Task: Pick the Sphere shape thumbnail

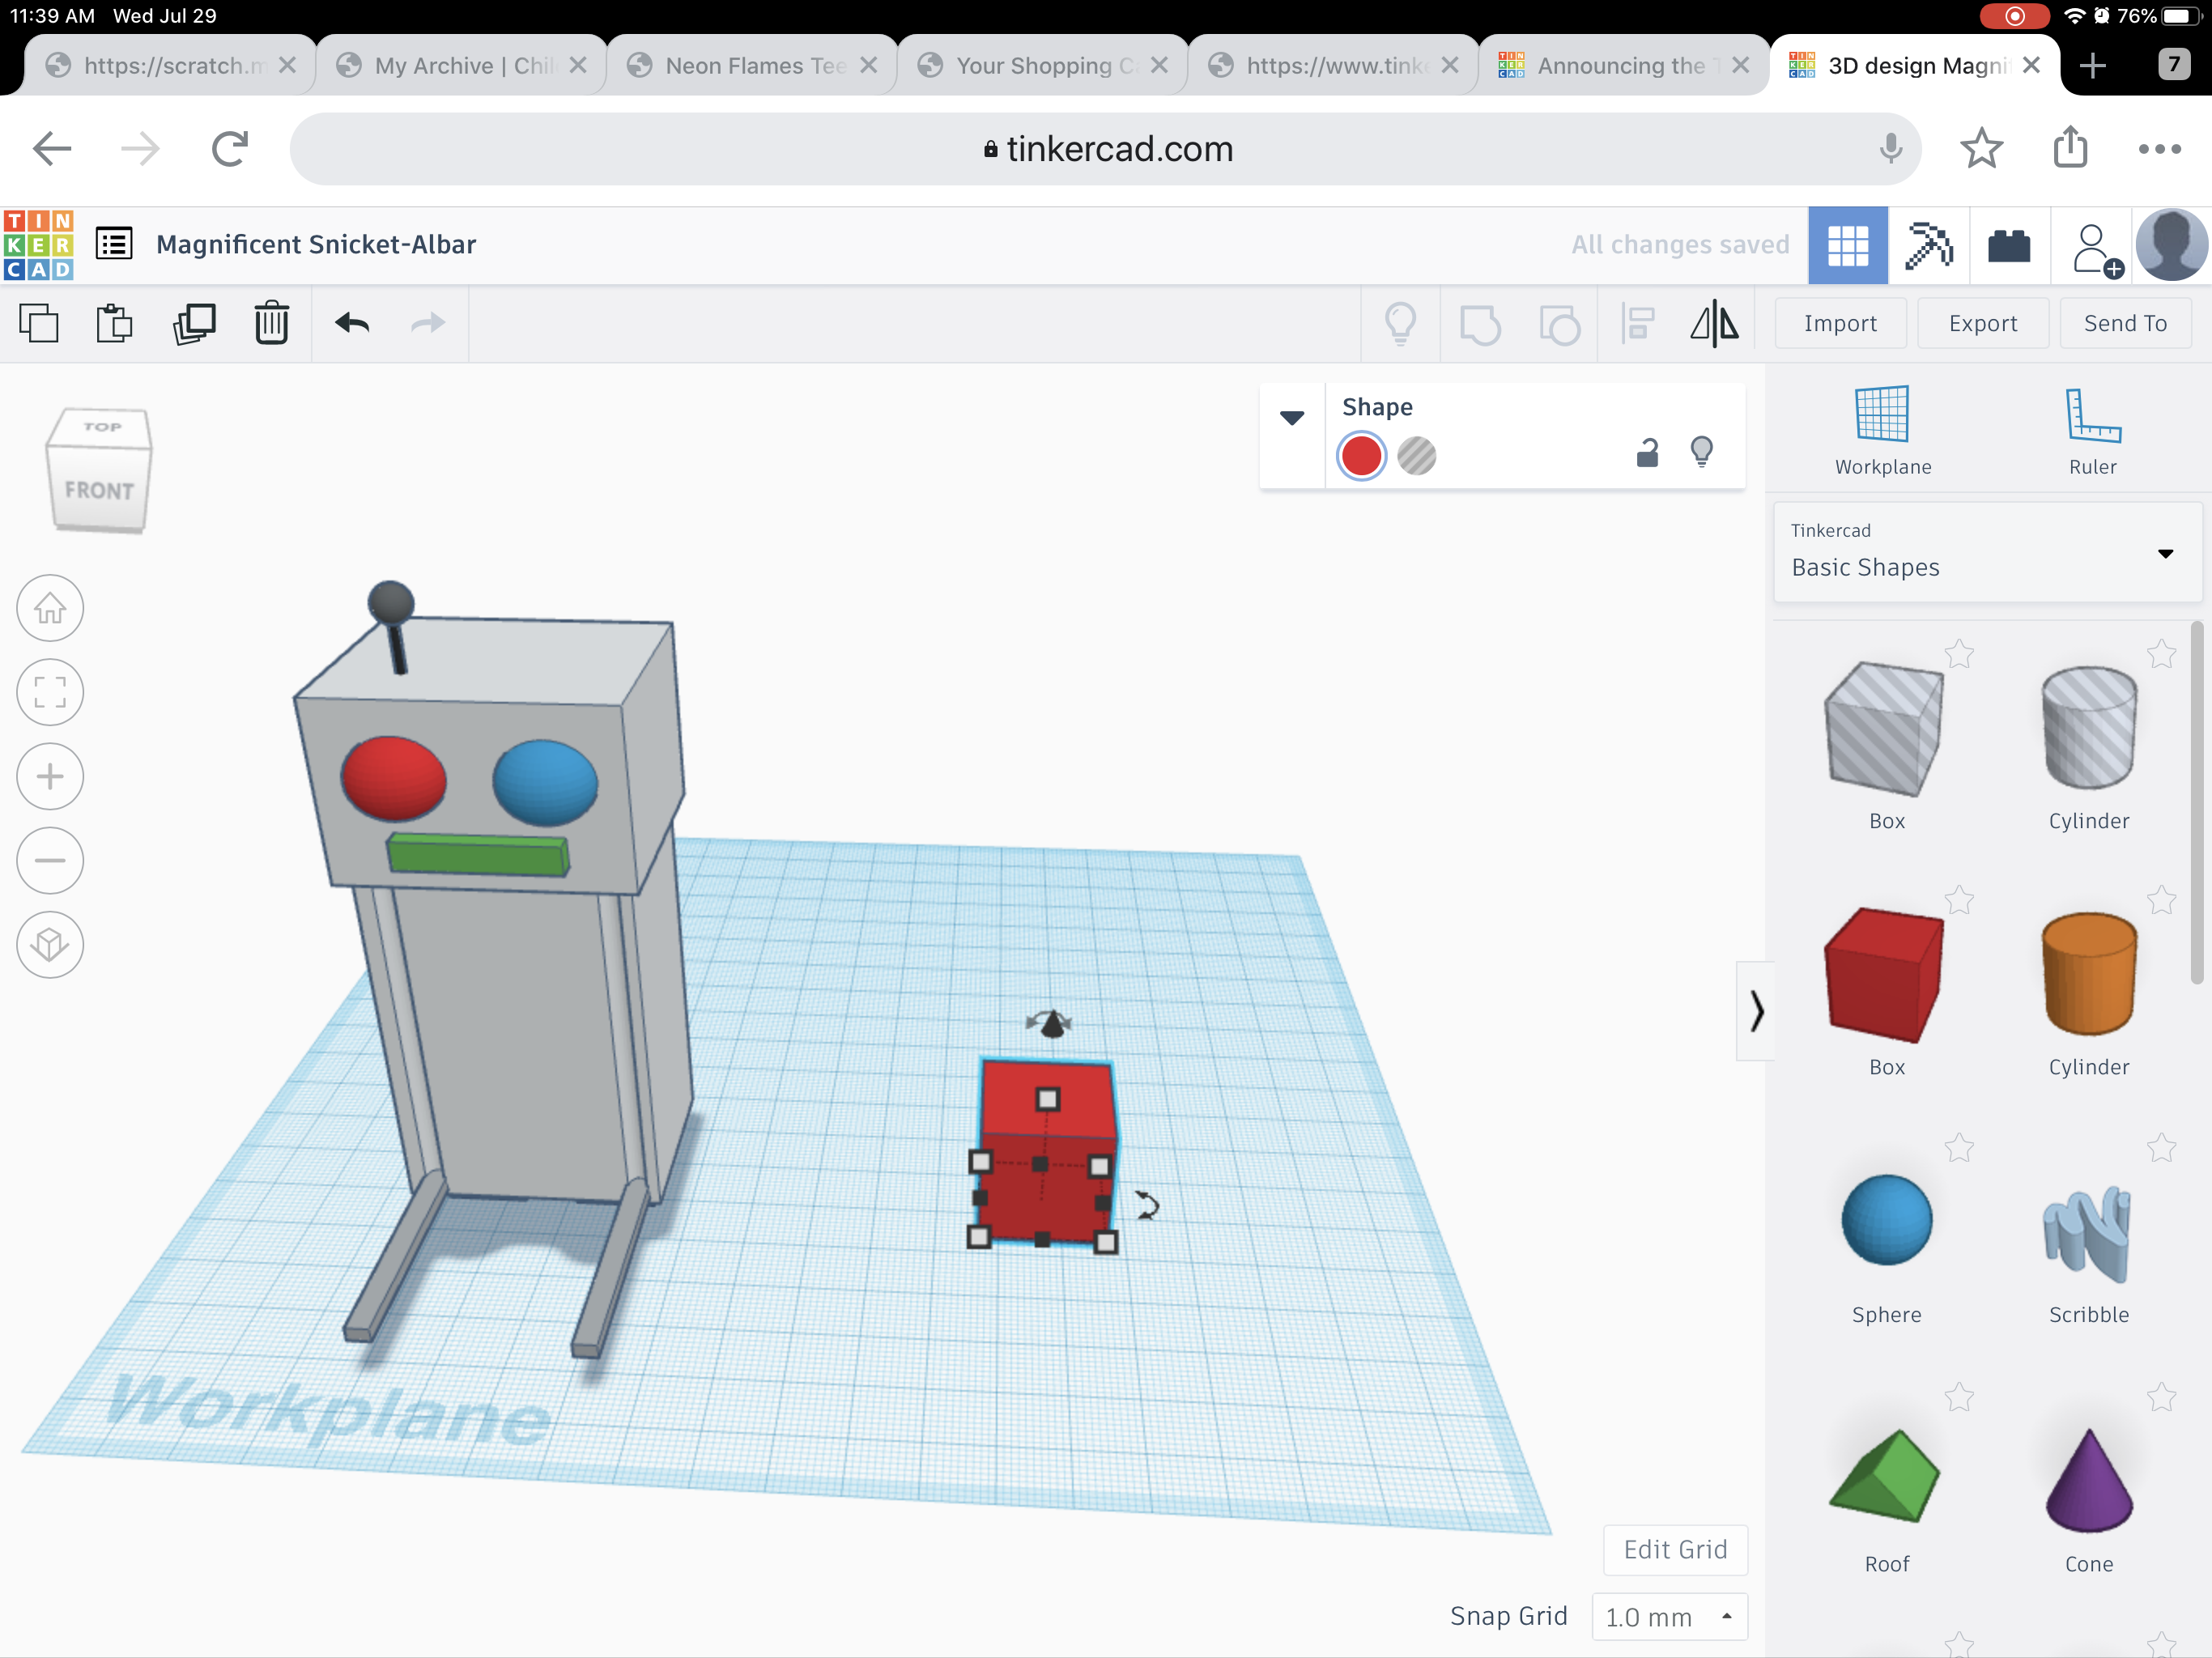Action: point(1886,1220)
